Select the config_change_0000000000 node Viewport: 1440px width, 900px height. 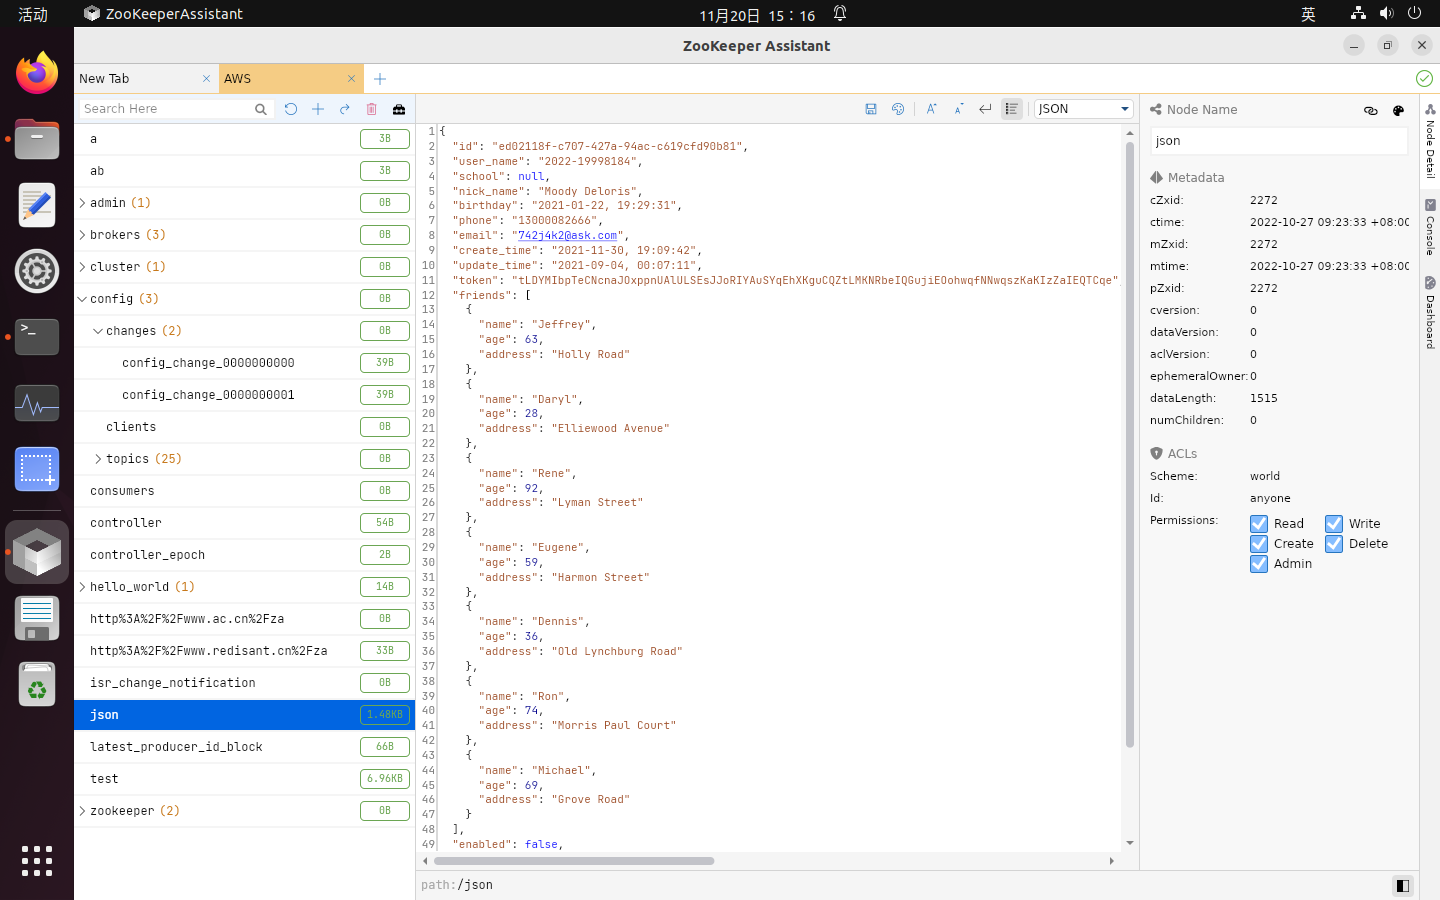coord(244,363)
